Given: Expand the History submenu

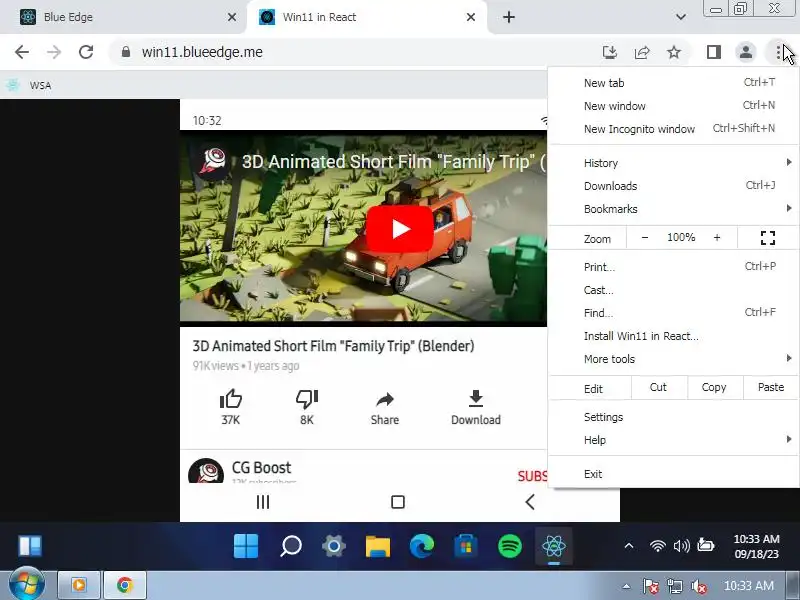Looking at the screenshot, I should click(673, 163).
